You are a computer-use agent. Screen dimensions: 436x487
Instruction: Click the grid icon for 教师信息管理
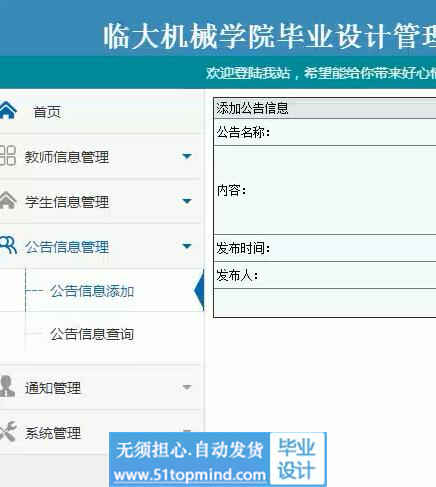tap(8, 155)
